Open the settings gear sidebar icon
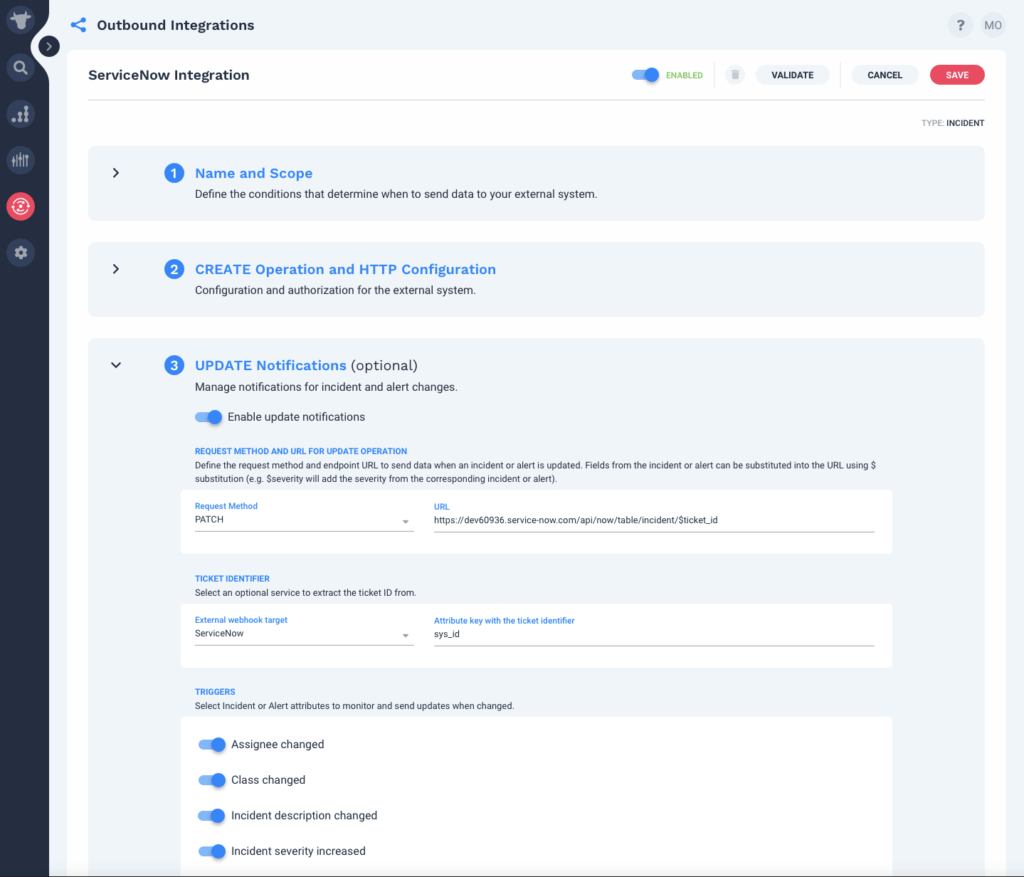This screenshot has width=1024, height=877. (20, 253)
